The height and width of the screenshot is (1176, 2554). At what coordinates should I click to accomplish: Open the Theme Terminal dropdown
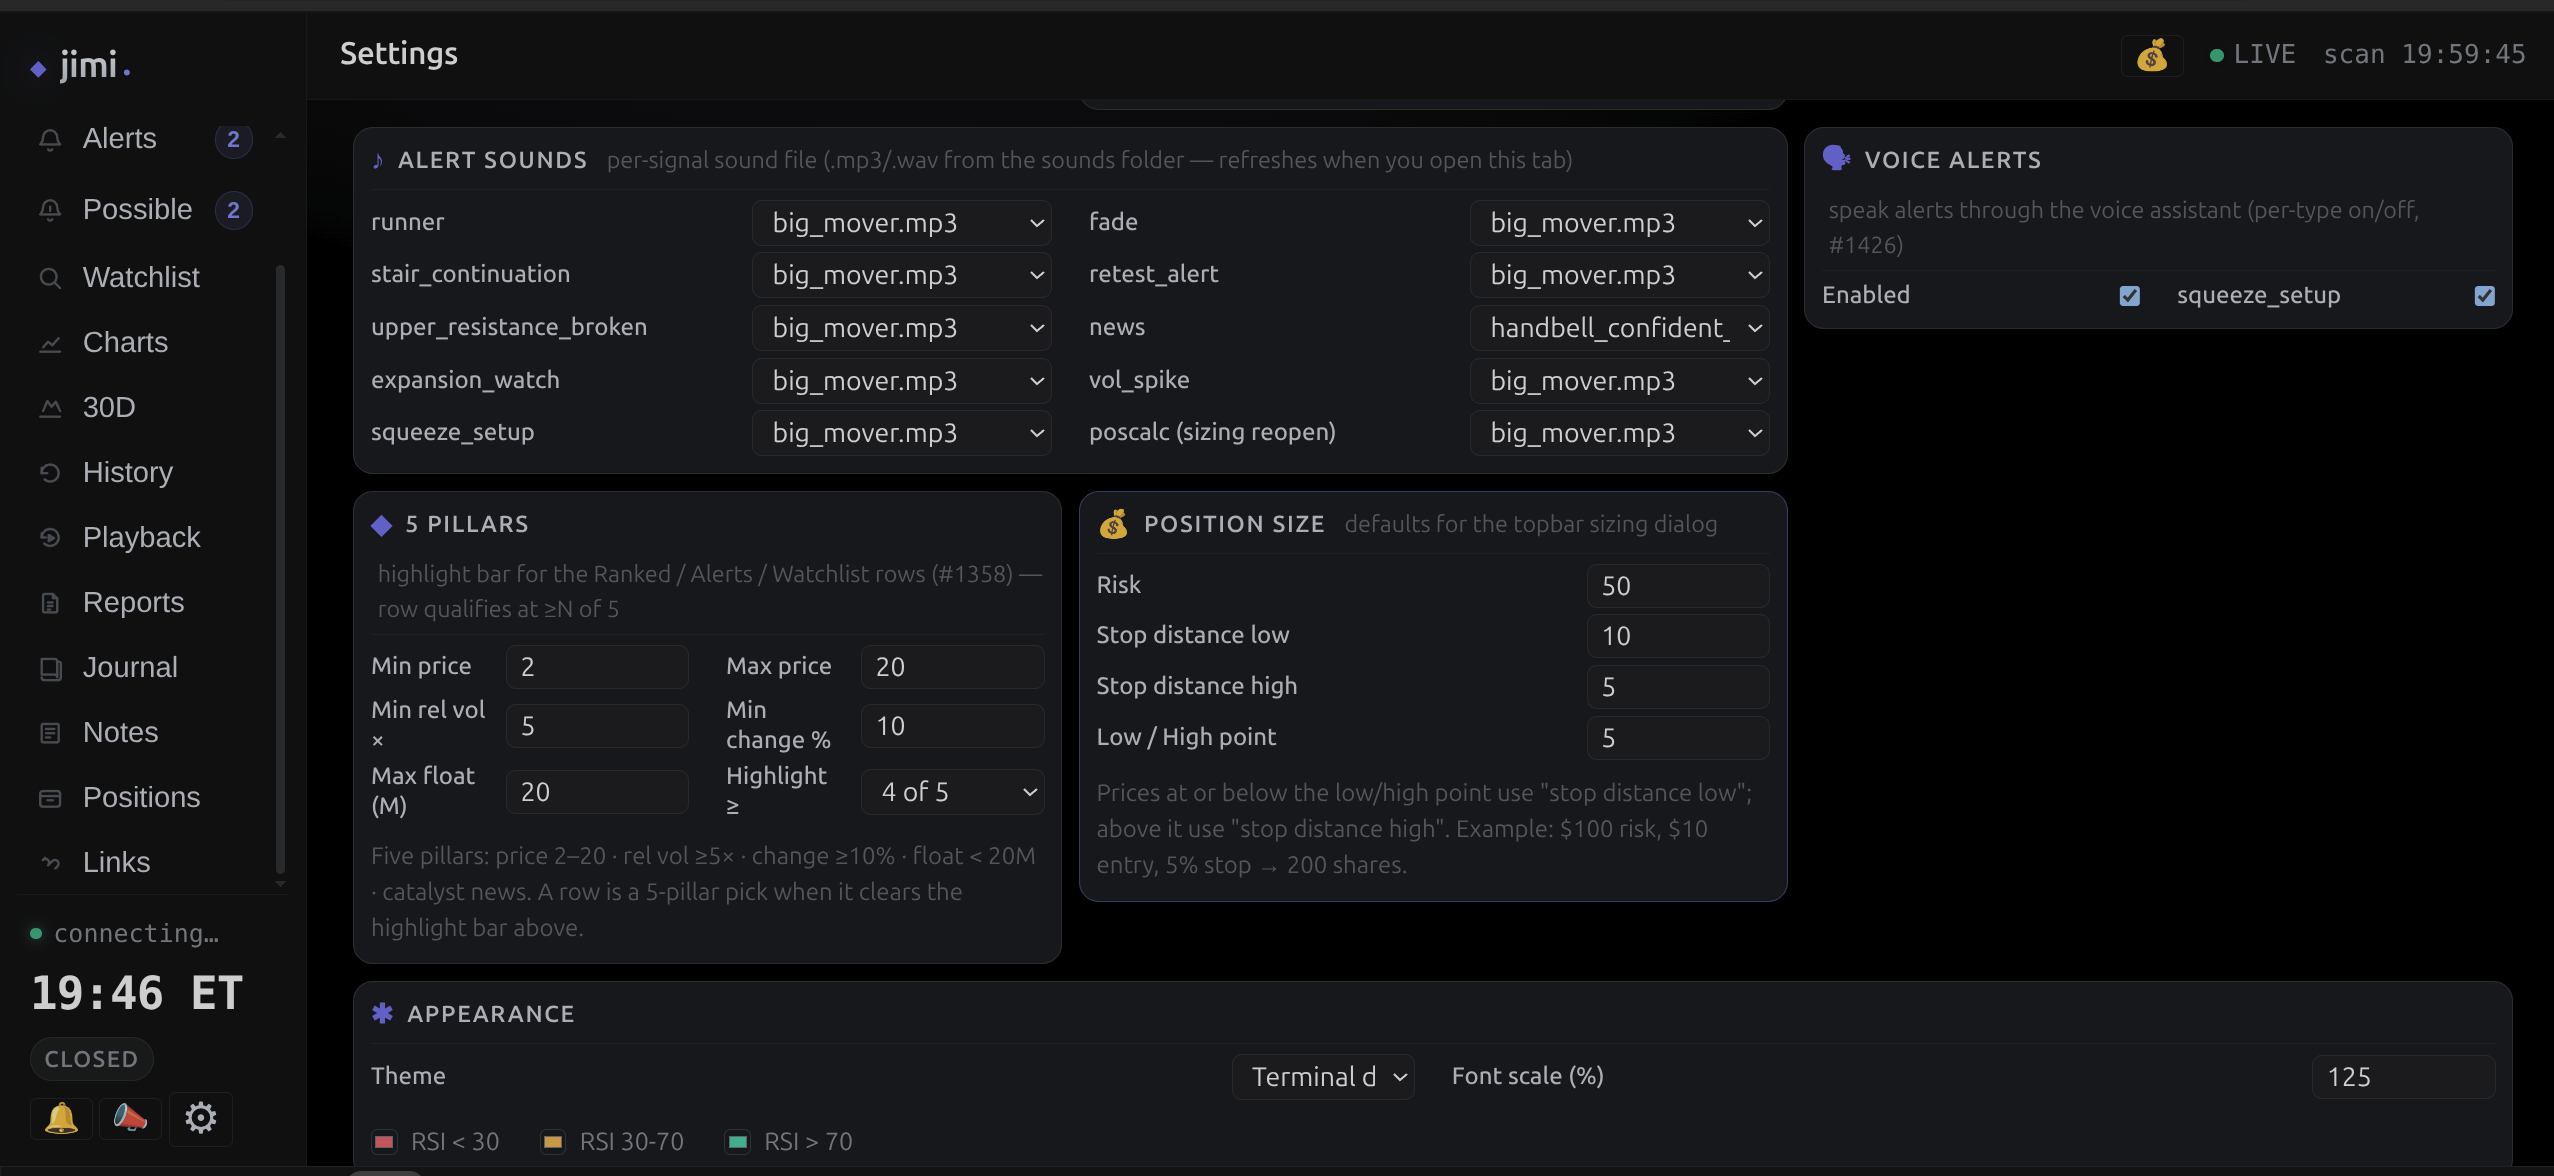coord(1323,1077)
